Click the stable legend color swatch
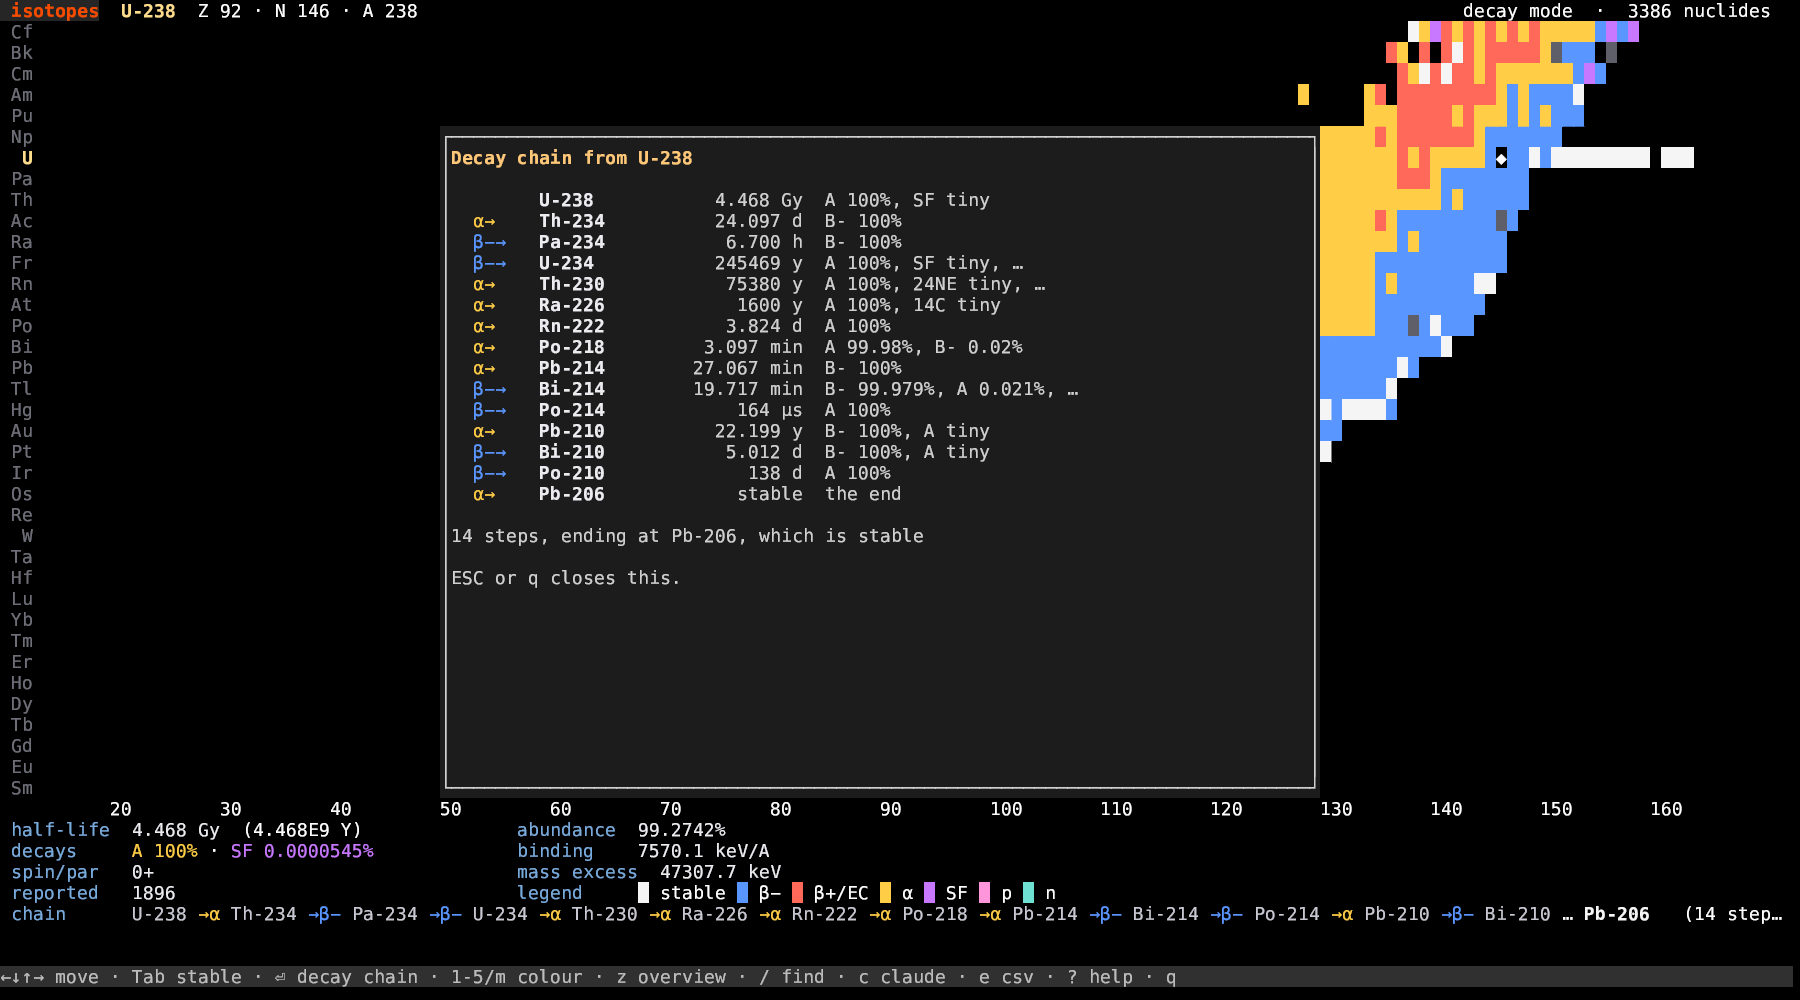Screen dimensions: 1800x1000 (643, 893)
